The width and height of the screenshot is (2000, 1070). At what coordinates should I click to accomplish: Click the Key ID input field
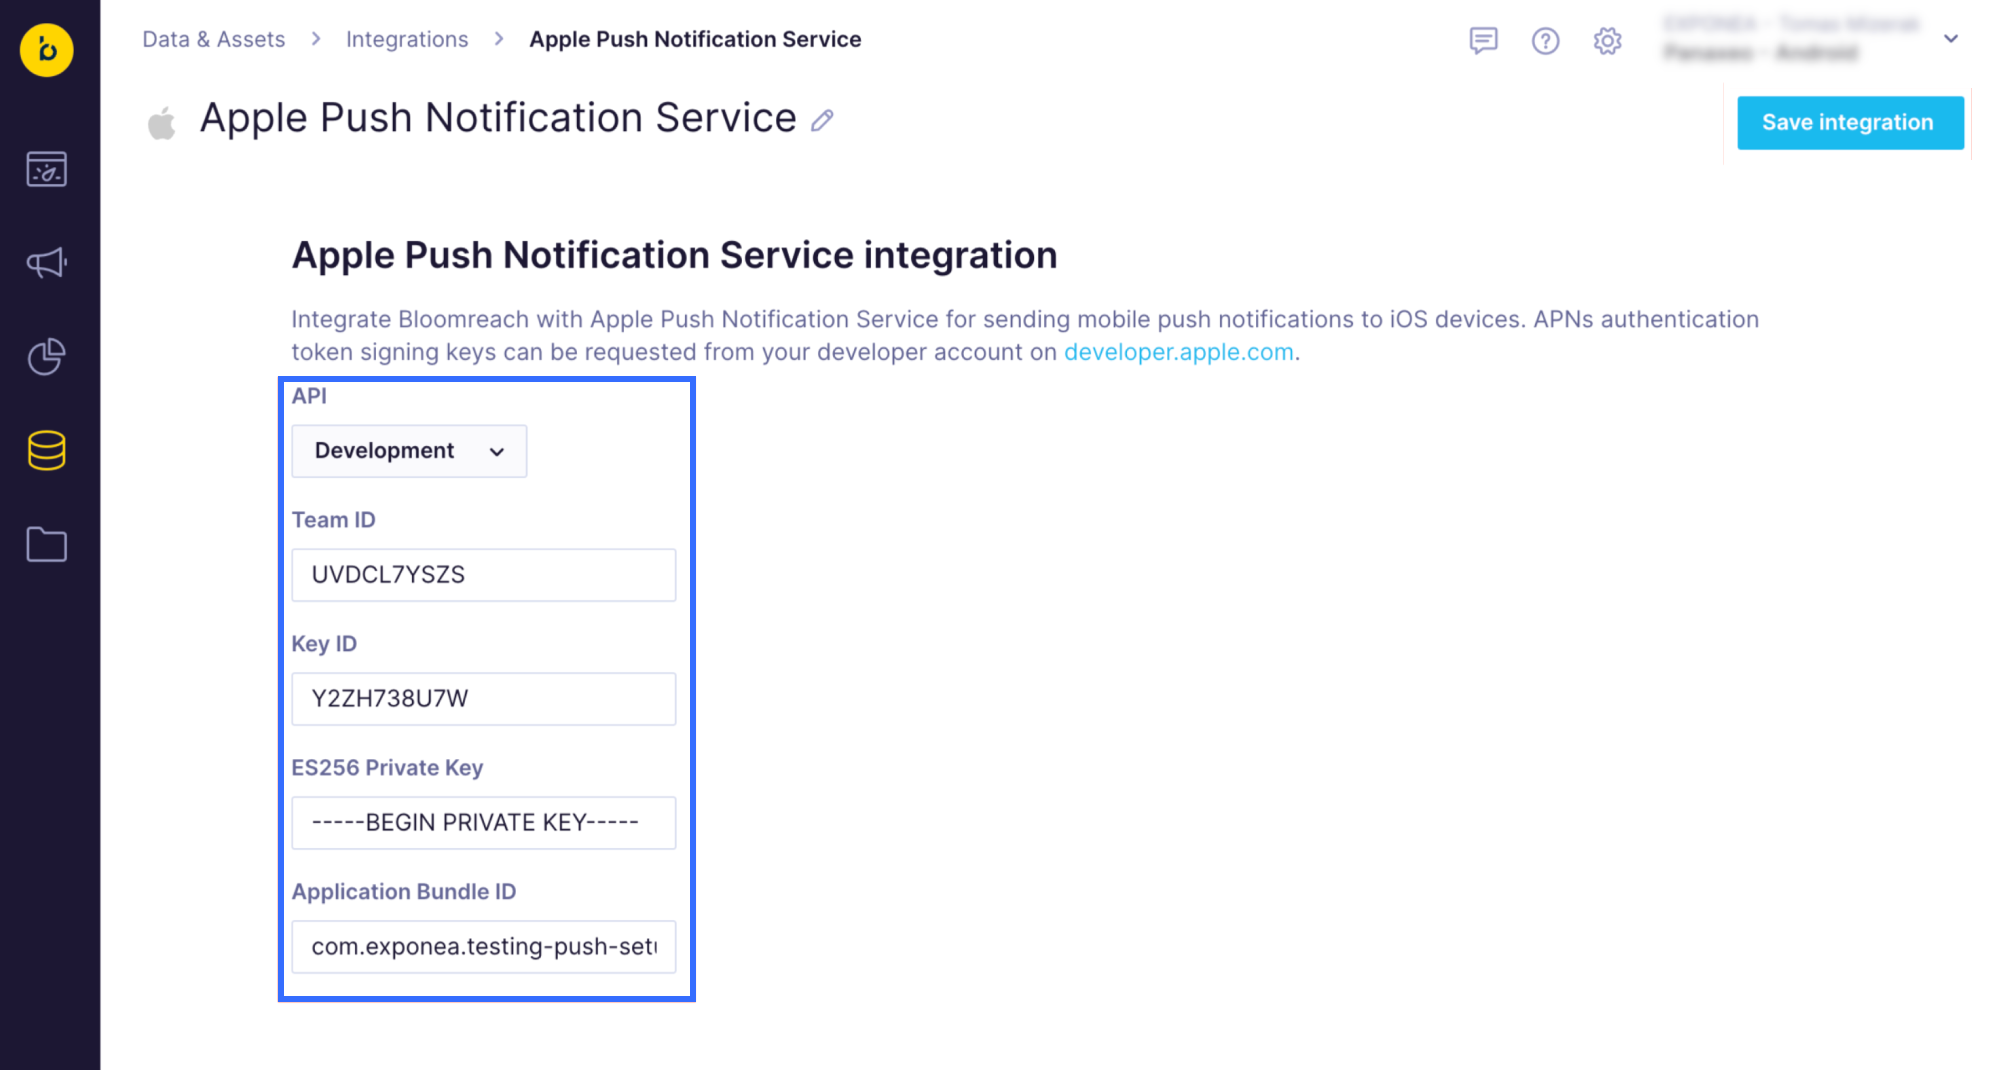[x=484, y=699]
